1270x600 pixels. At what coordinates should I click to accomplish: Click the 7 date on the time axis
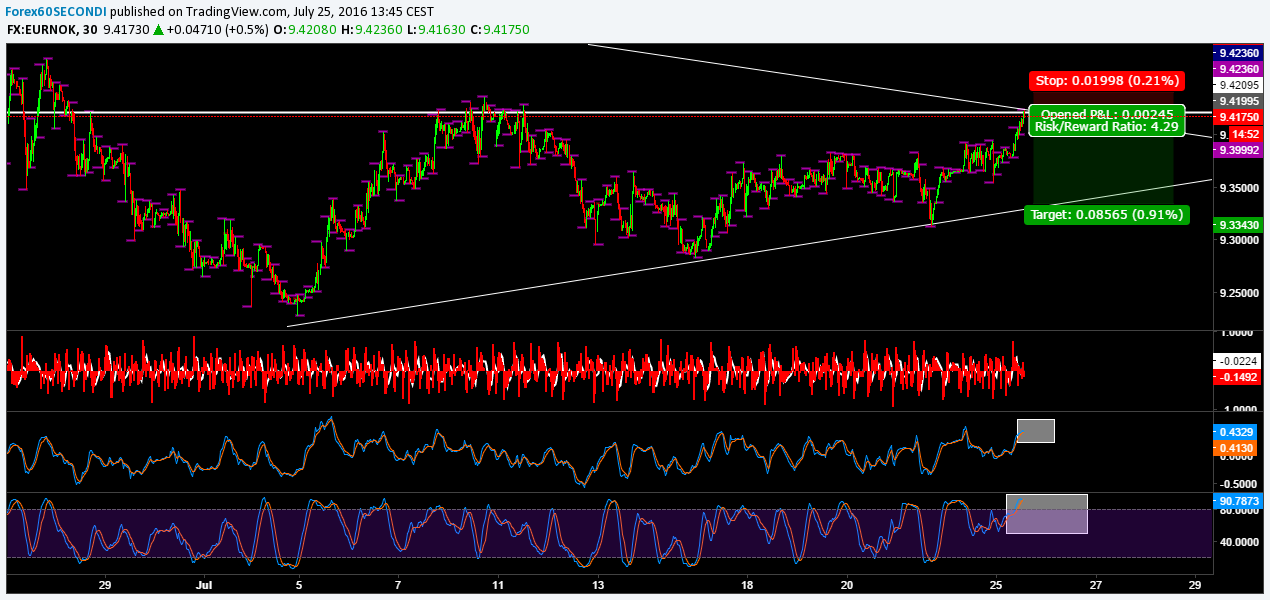(x=397, y=584)
